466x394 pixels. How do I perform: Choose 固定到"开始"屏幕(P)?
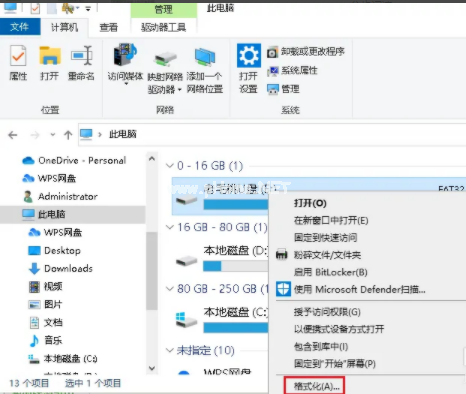(x=335, y=364)
